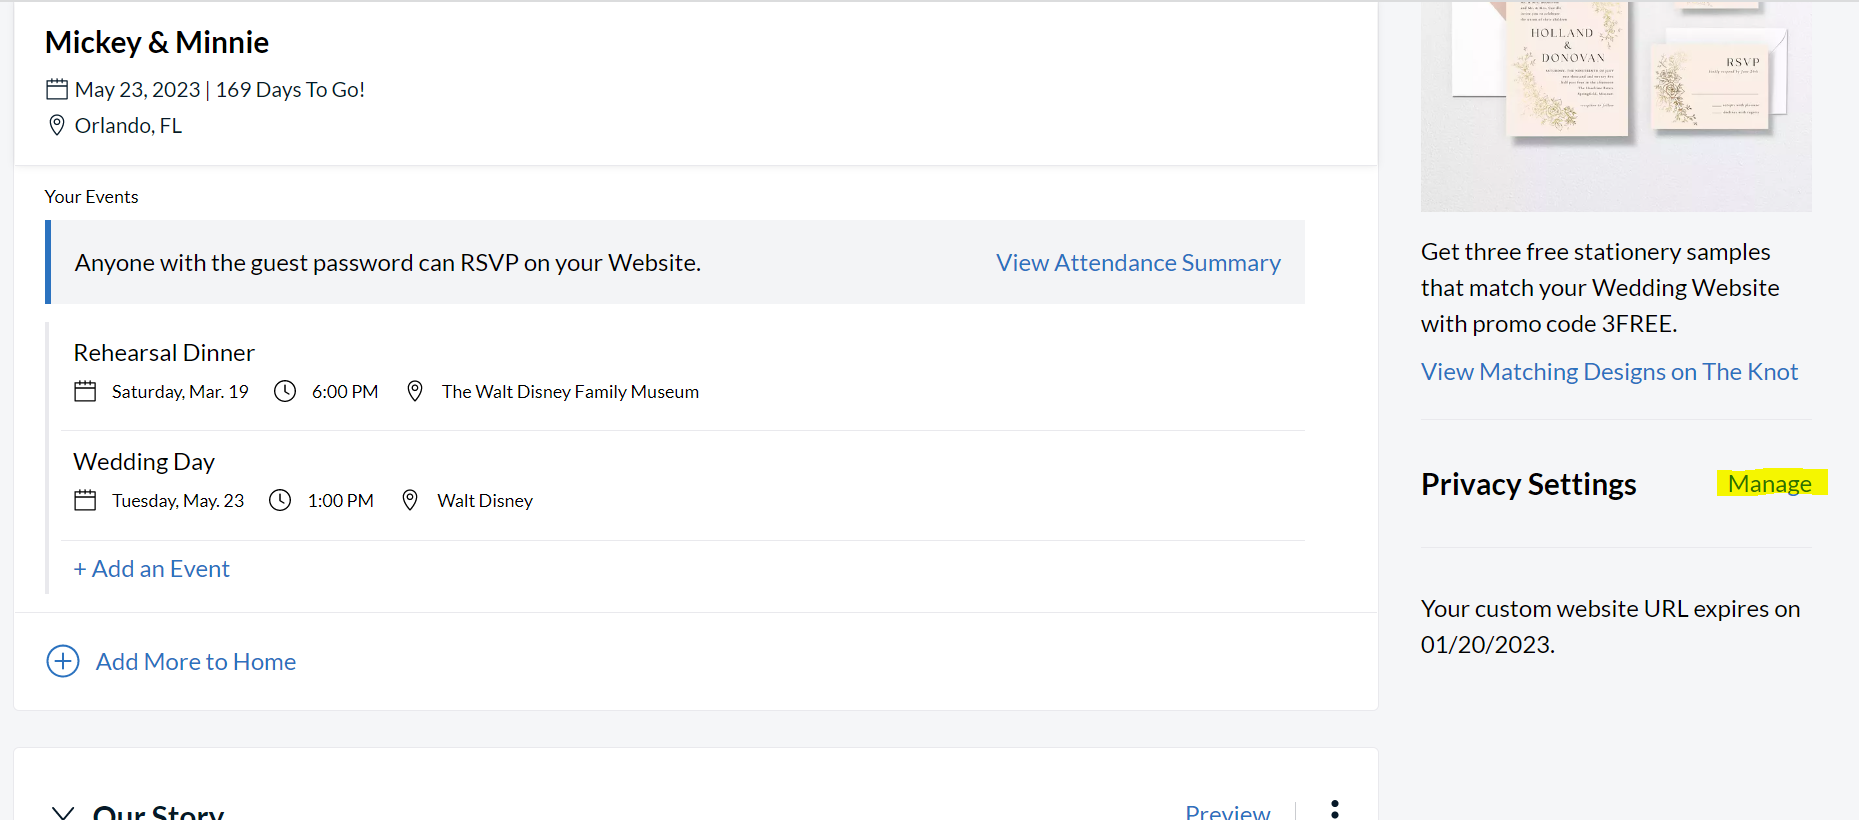Viewport: 1859px width, 820px height.
Task: Click the clock icon beside 1:00 PM
Action: (x=280, y=501)
